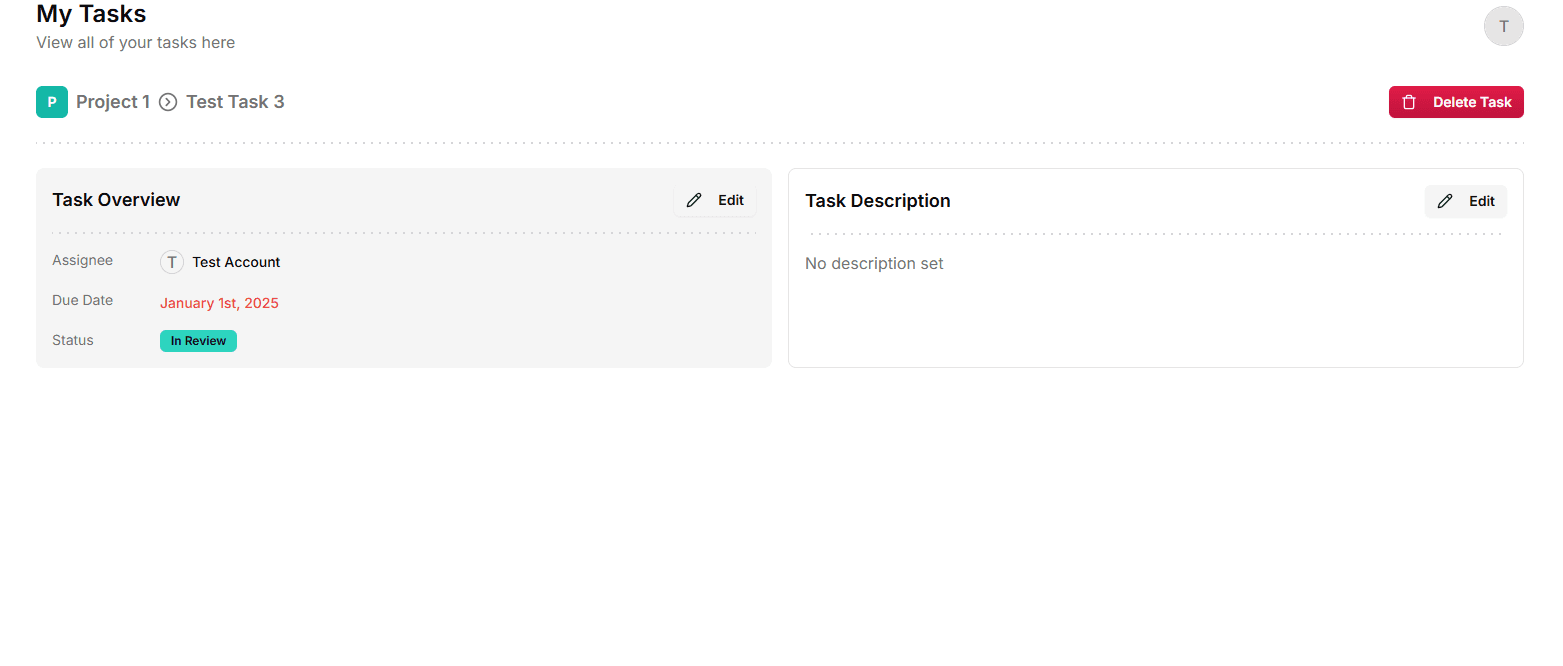This screenshot has height=666, width=1563.
Task: Edit the Task Description section
Action: coord(1466,201)
